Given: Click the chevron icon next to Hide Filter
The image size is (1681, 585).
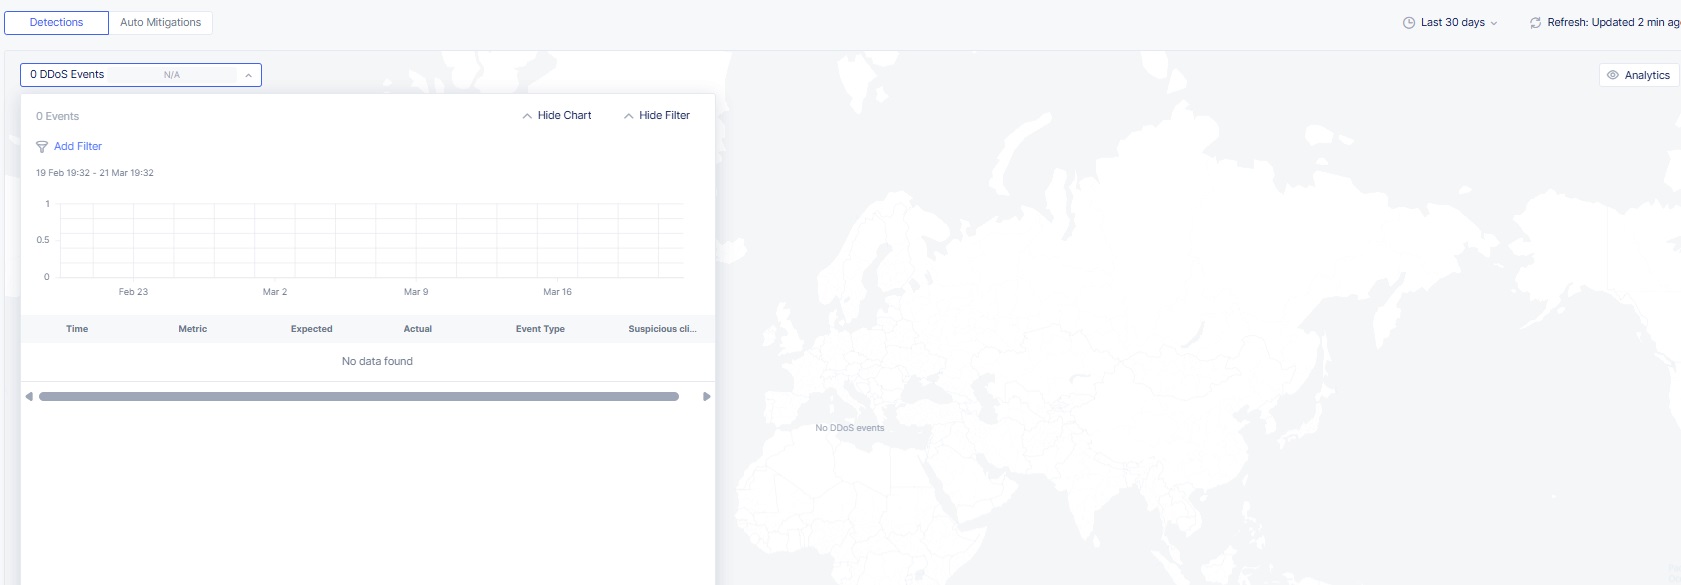Looking at the screenshot, I should [x=628, y=116].
